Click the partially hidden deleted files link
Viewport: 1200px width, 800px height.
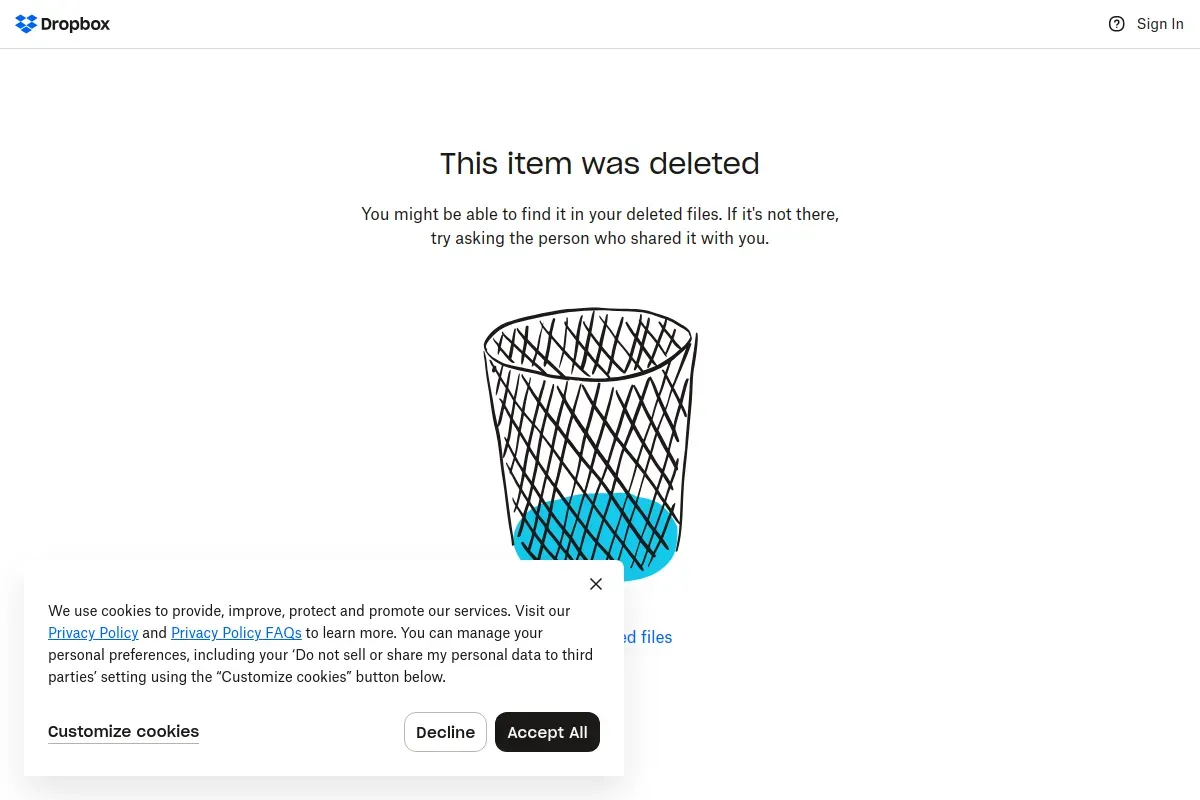[x=648, y=637]
